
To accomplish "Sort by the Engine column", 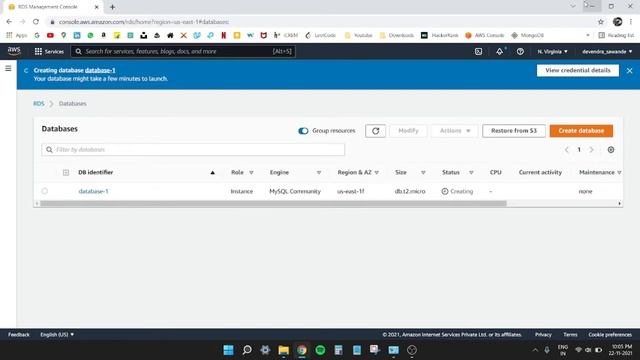I will (319, 173).
